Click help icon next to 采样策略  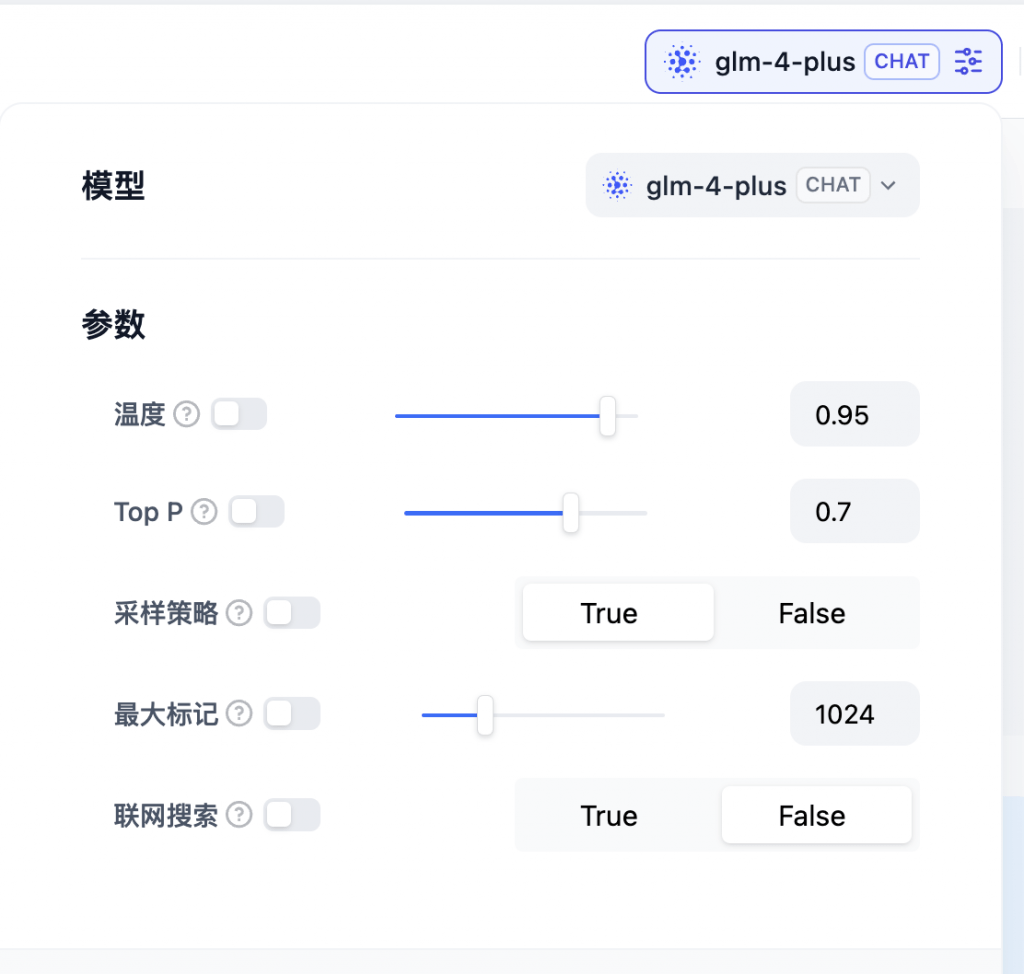[x=239, y=613]
